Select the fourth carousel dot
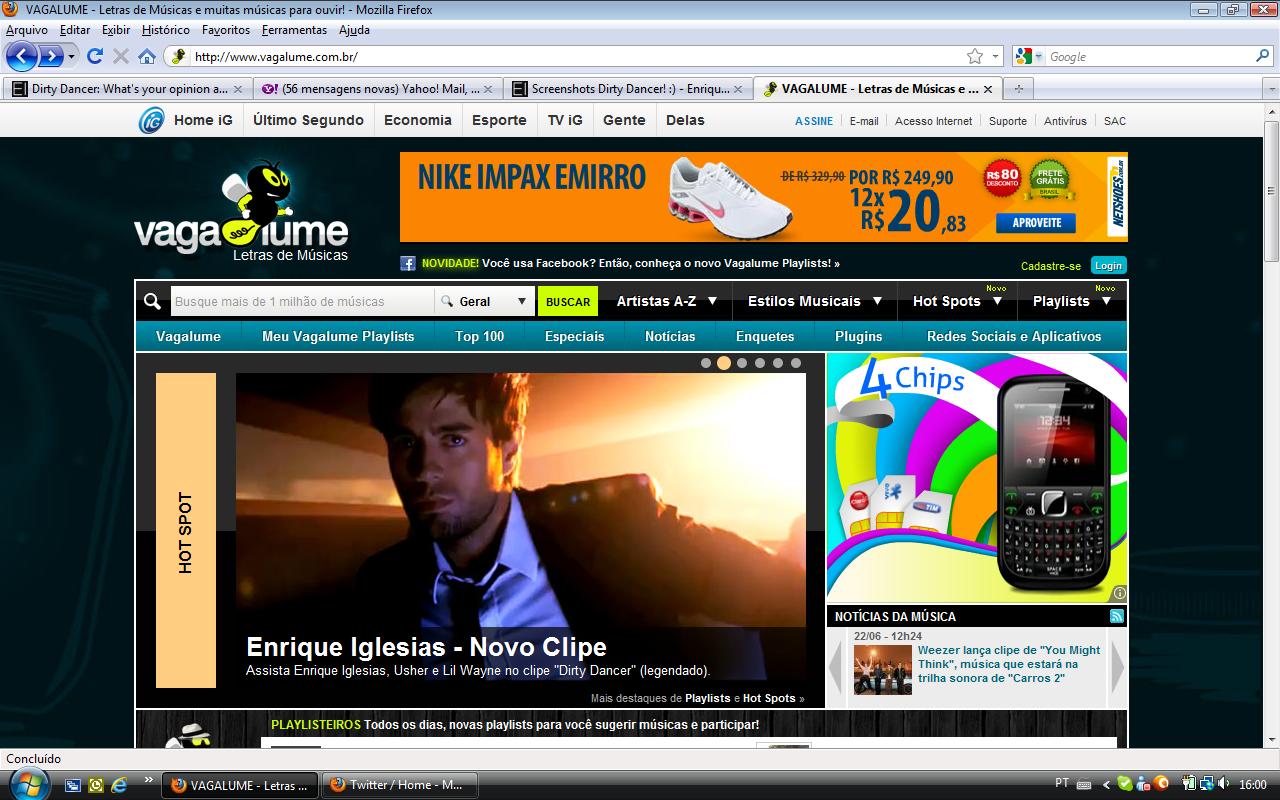Screen dimensions: 1280x800 (760, 363)
